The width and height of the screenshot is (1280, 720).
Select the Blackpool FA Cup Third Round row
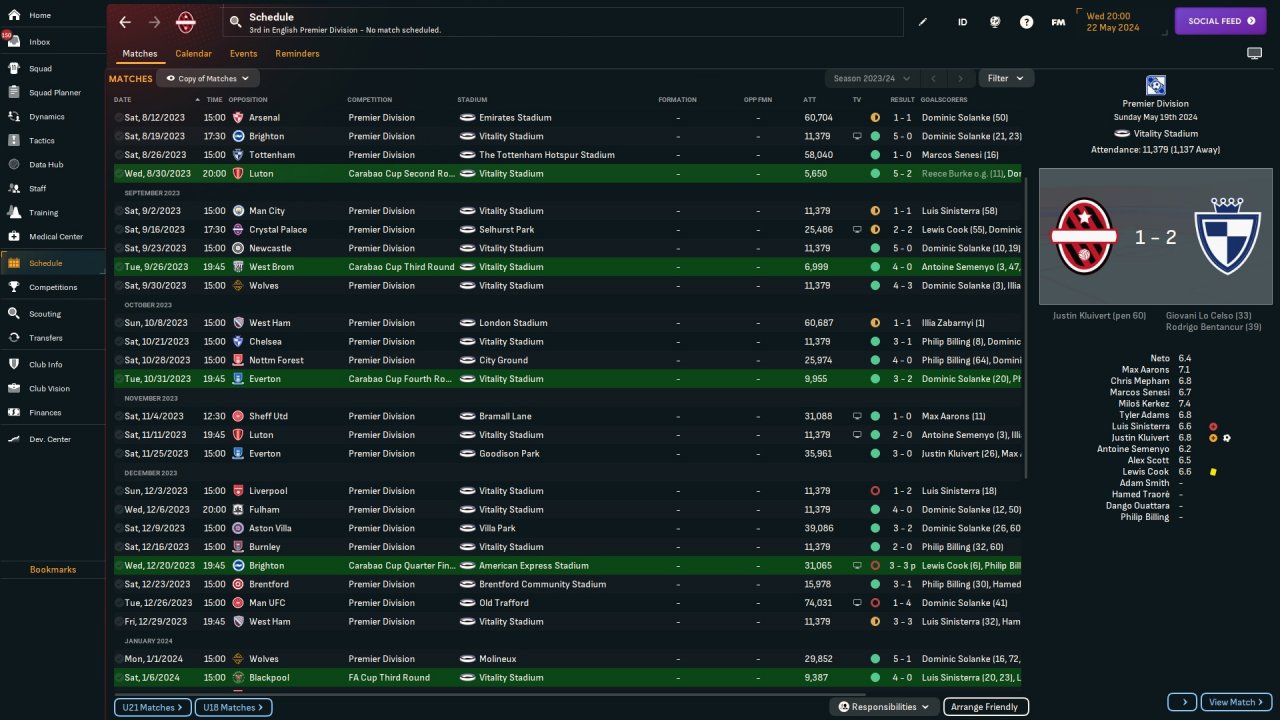click(568, 677)
